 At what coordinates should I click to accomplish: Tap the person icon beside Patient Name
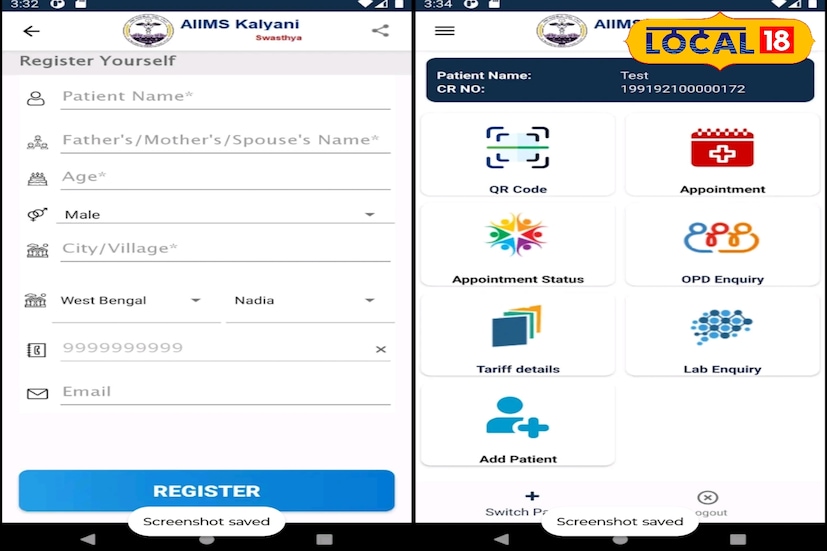coord(36,98)
